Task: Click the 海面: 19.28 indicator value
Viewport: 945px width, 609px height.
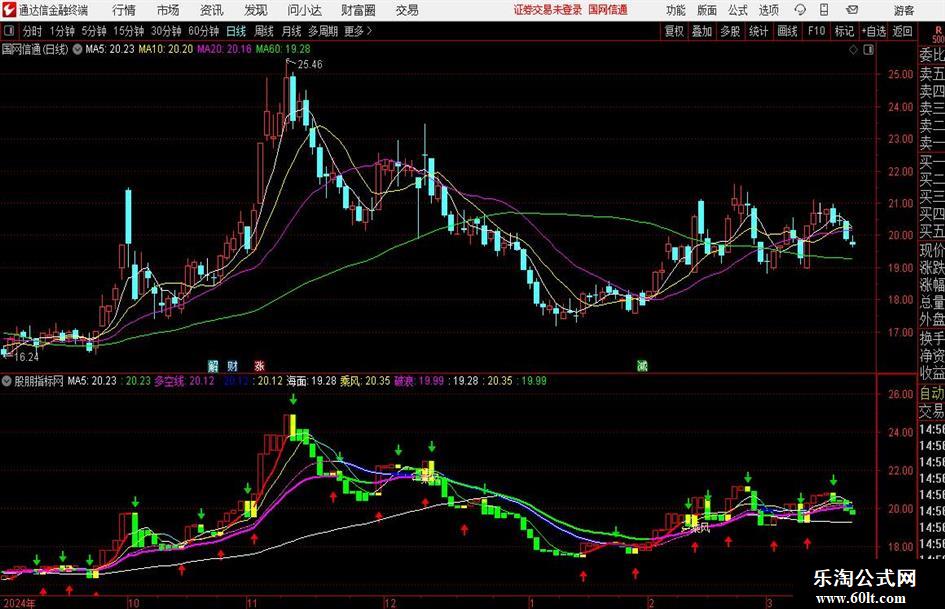Action: click(311, 381)
